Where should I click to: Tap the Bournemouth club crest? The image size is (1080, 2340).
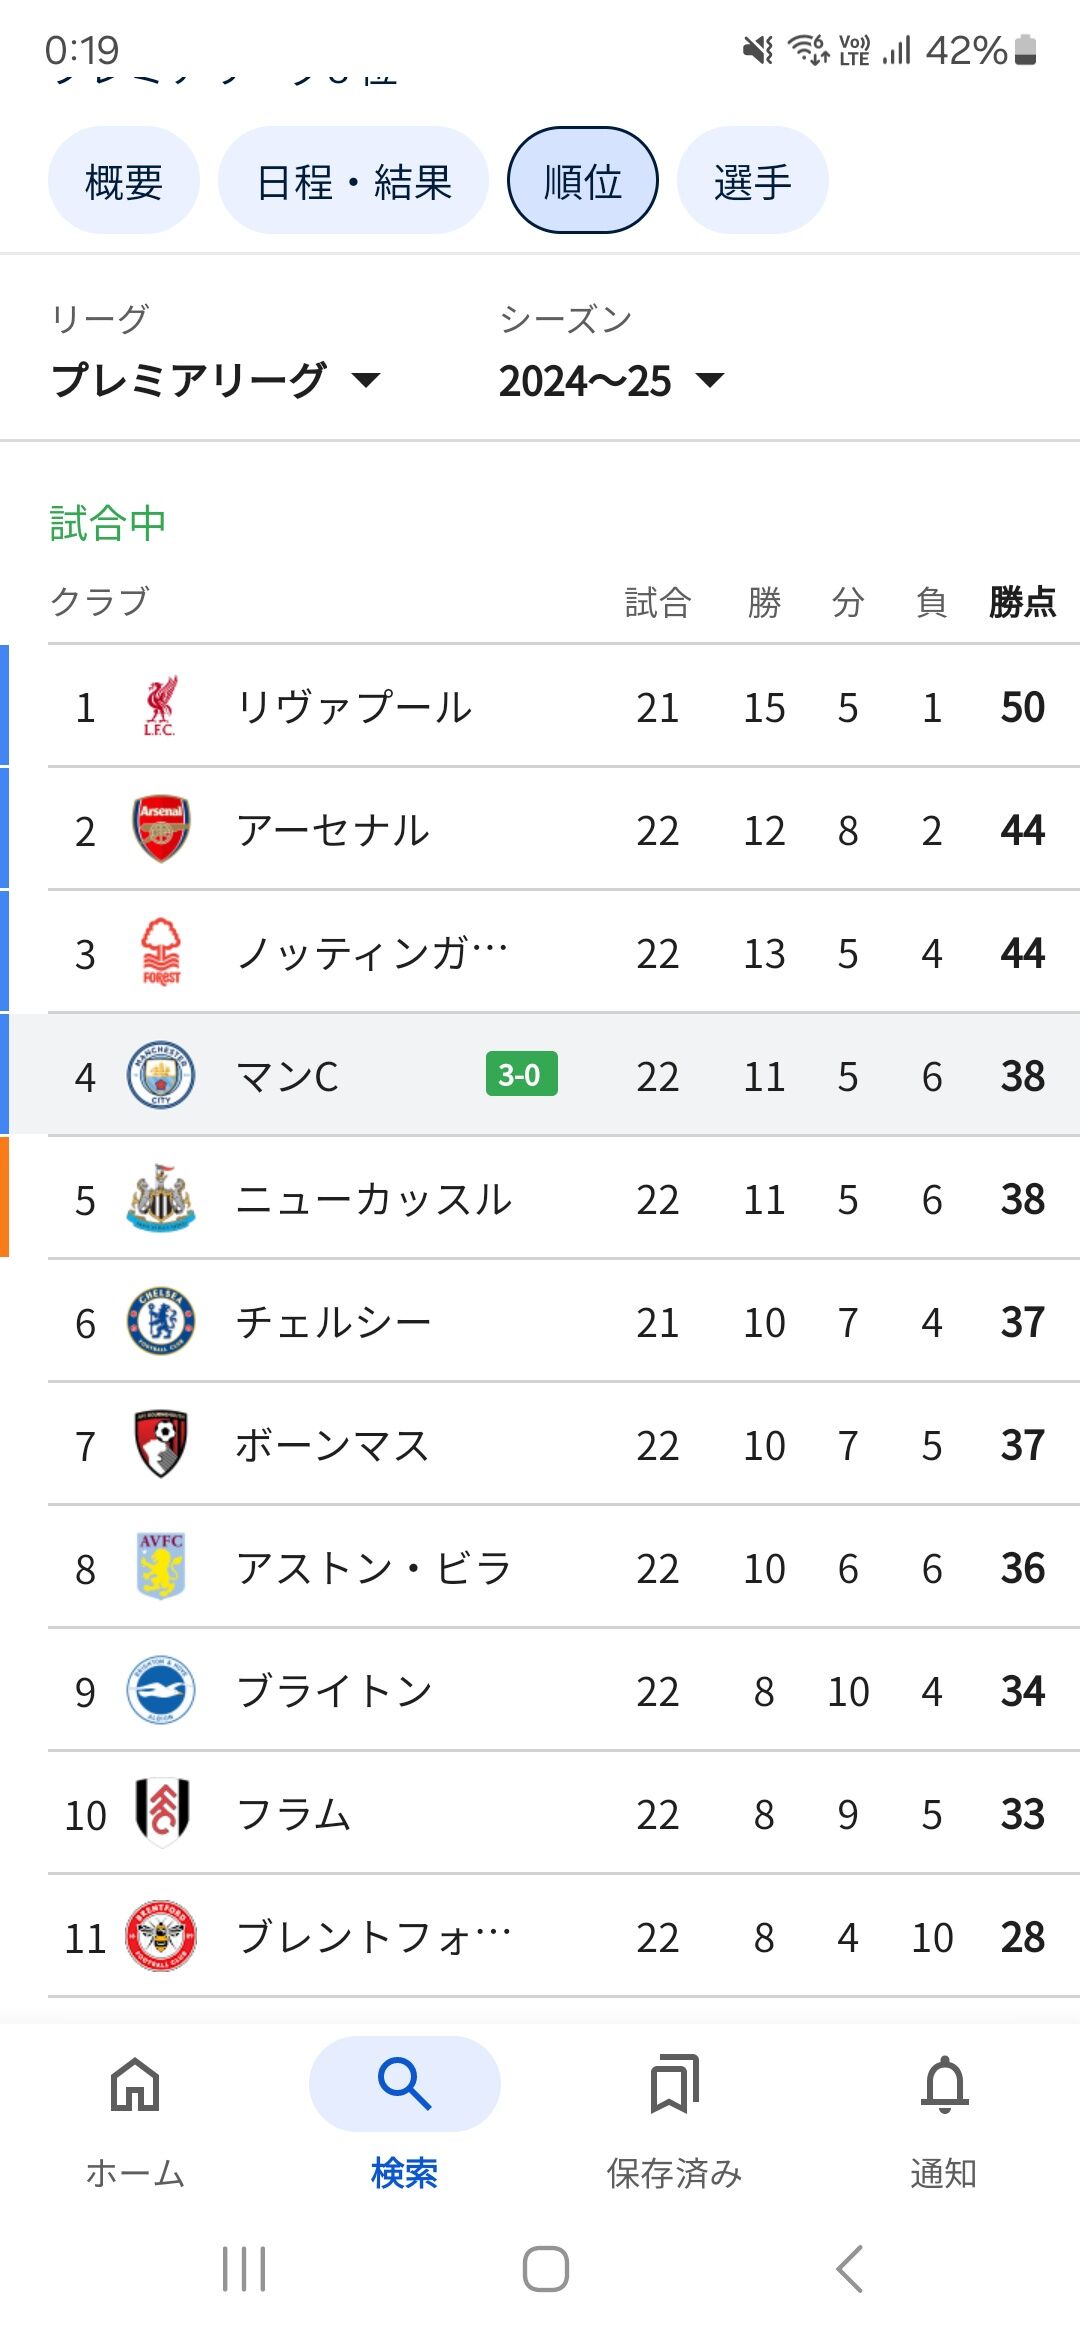tap(160, 1445)
